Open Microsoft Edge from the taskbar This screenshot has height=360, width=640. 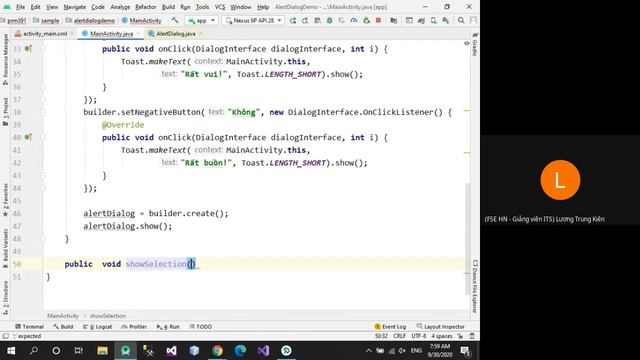click(240, 351)
